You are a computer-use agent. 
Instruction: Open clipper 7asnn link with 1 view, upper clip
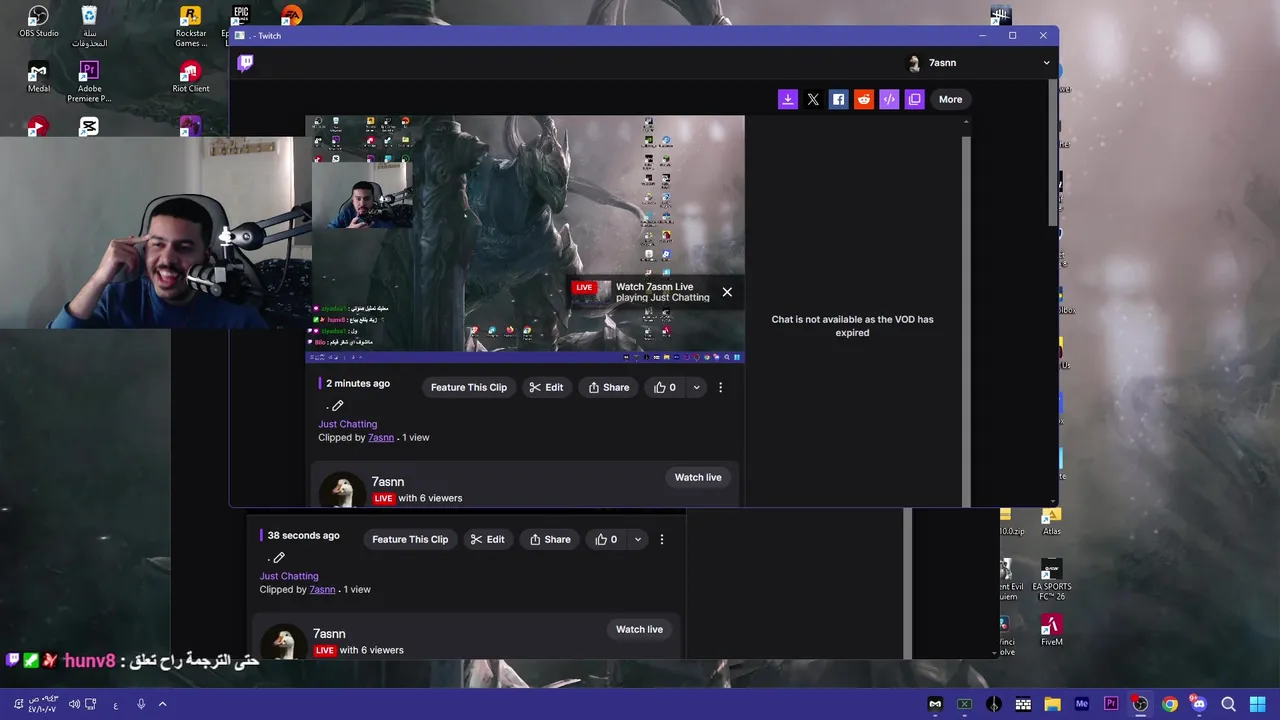[380, 437]
